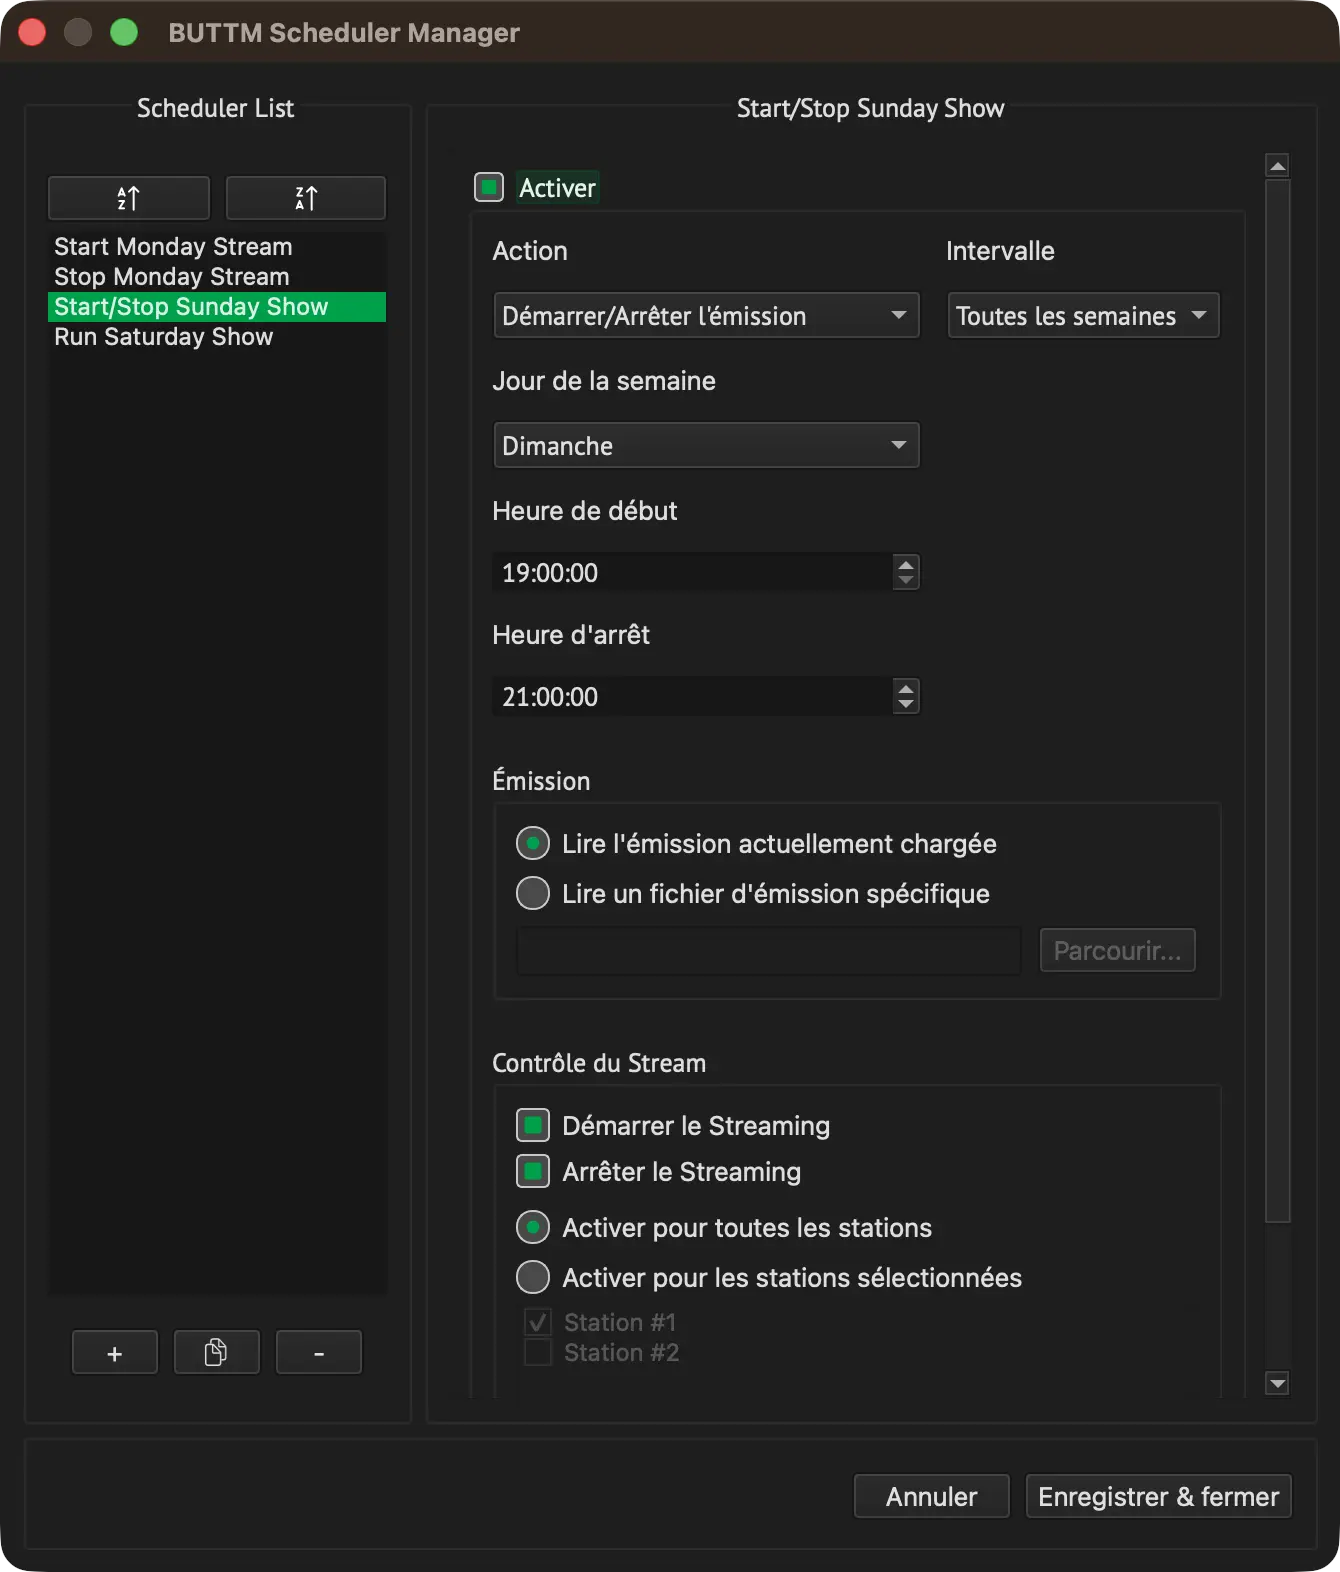The width and height of the screenshot is (1340, 1572).
Task: Decrease Heure de début with down arrow
Action: click(906, 581)
